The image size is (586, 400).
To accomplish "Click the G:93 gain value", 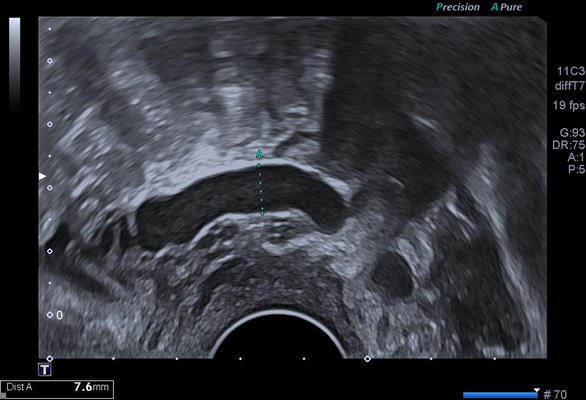I will pos(572,132).
